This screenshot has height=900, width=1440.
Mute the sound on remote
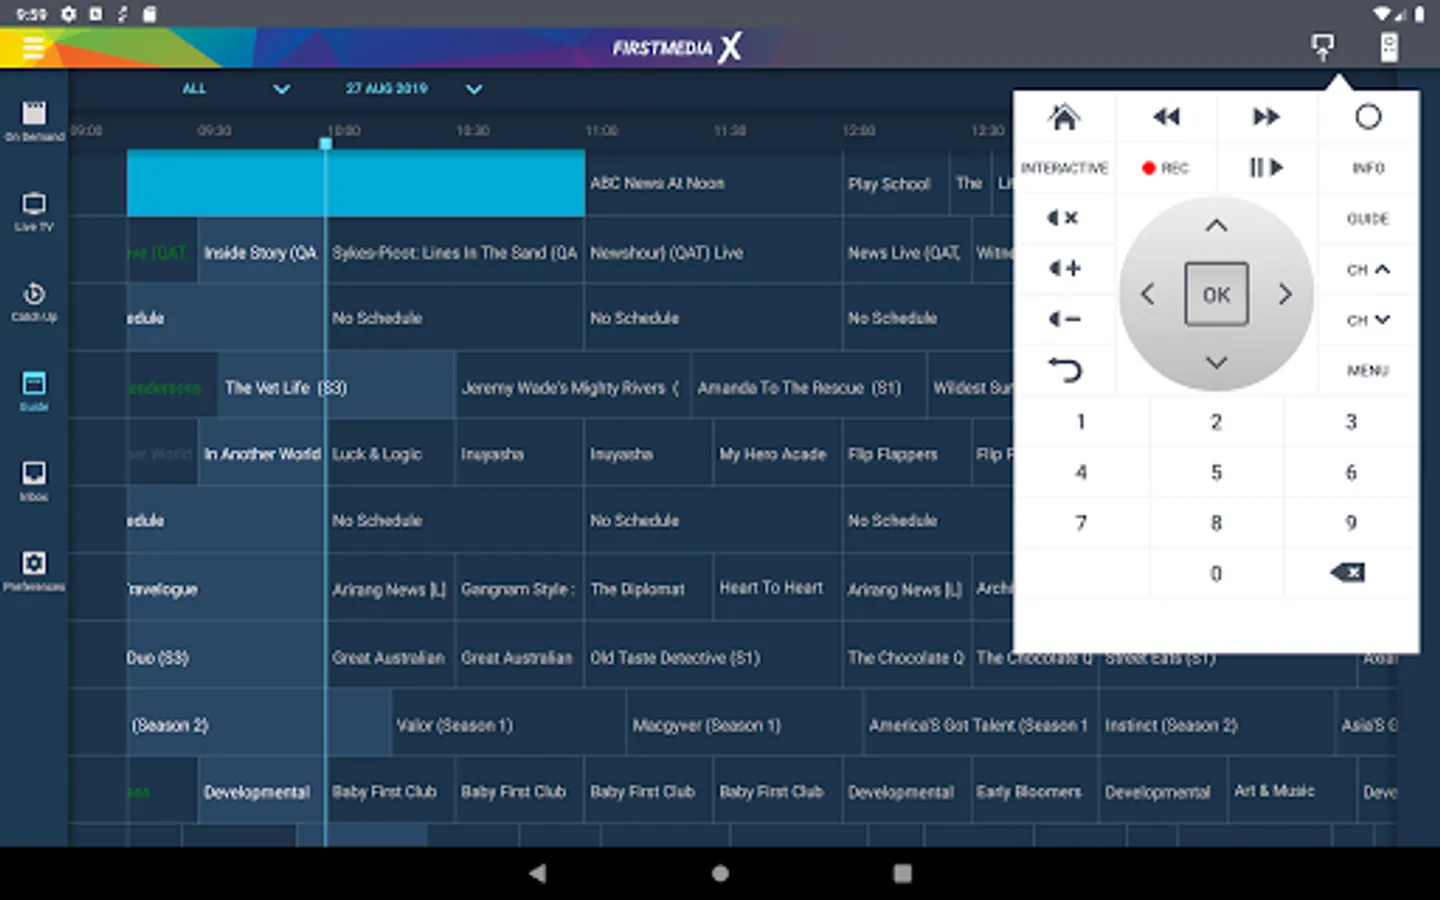coord(1063,218)
